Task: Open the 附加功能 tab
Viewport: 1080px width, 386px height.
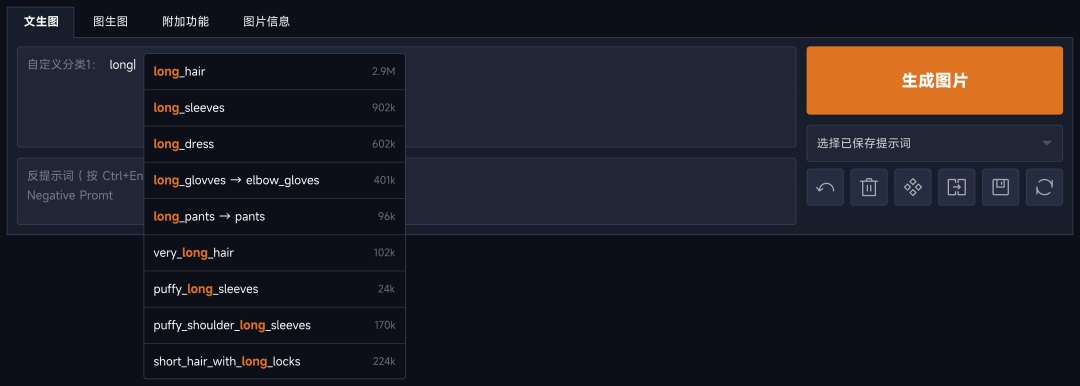Action: (x=185, y=21)
